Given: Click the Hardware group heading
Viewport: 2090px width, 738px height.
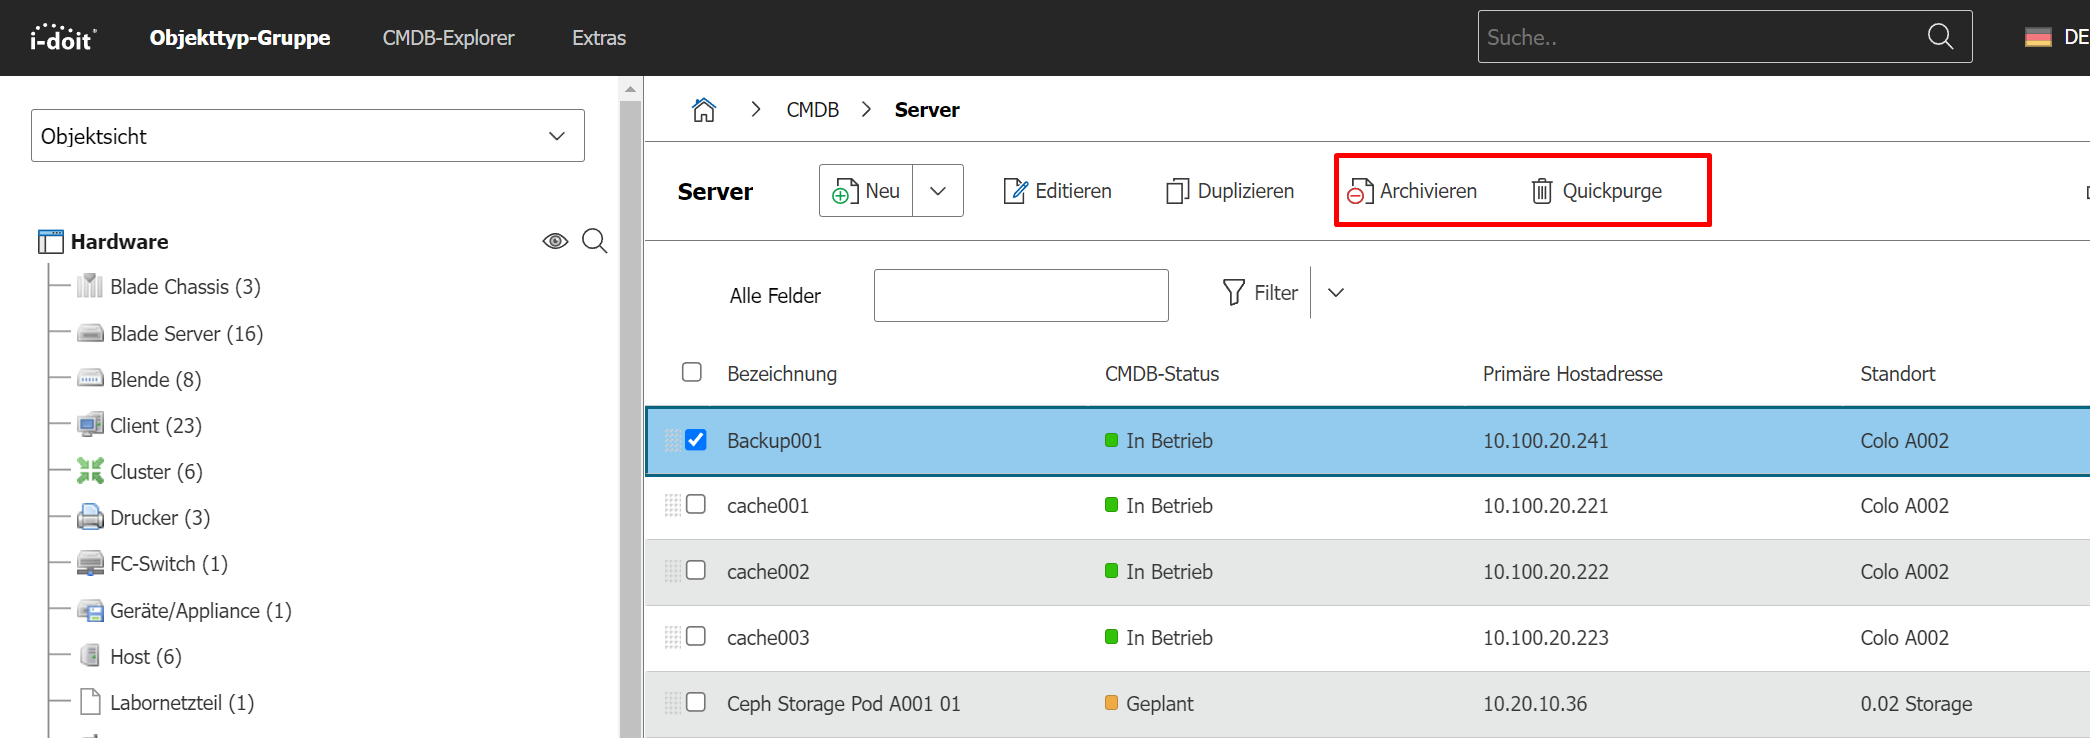Looking at the screenshot, I should pos(120,242).
